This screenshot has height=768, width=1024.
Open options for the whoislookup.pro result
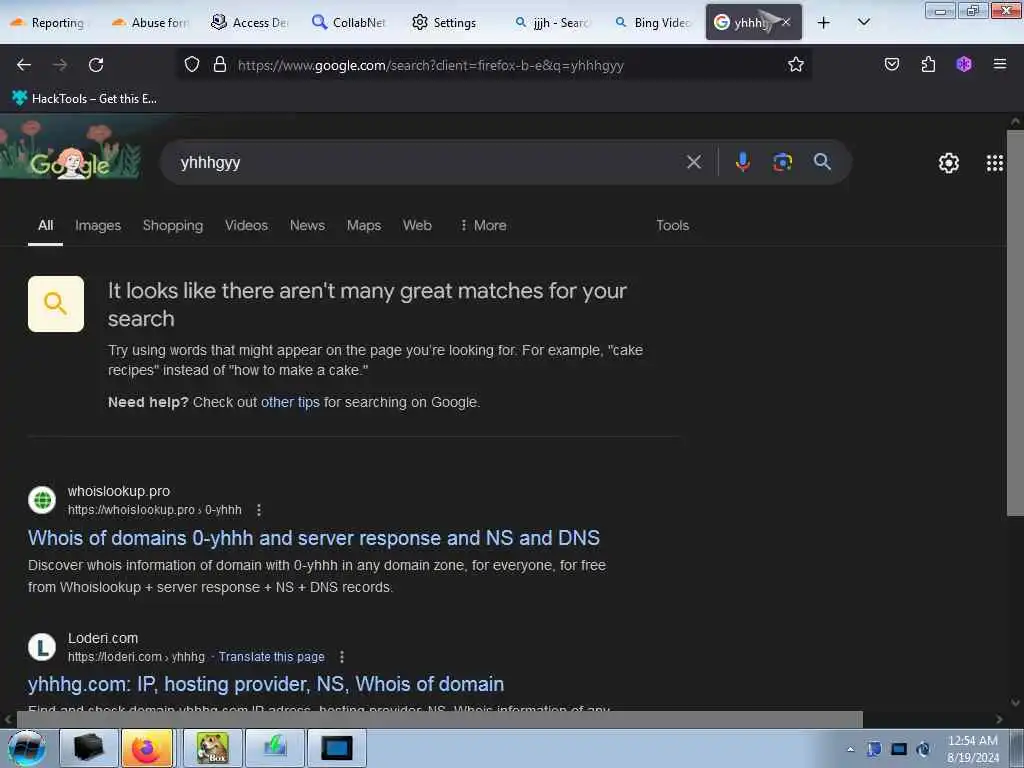[x=259, y=510]
